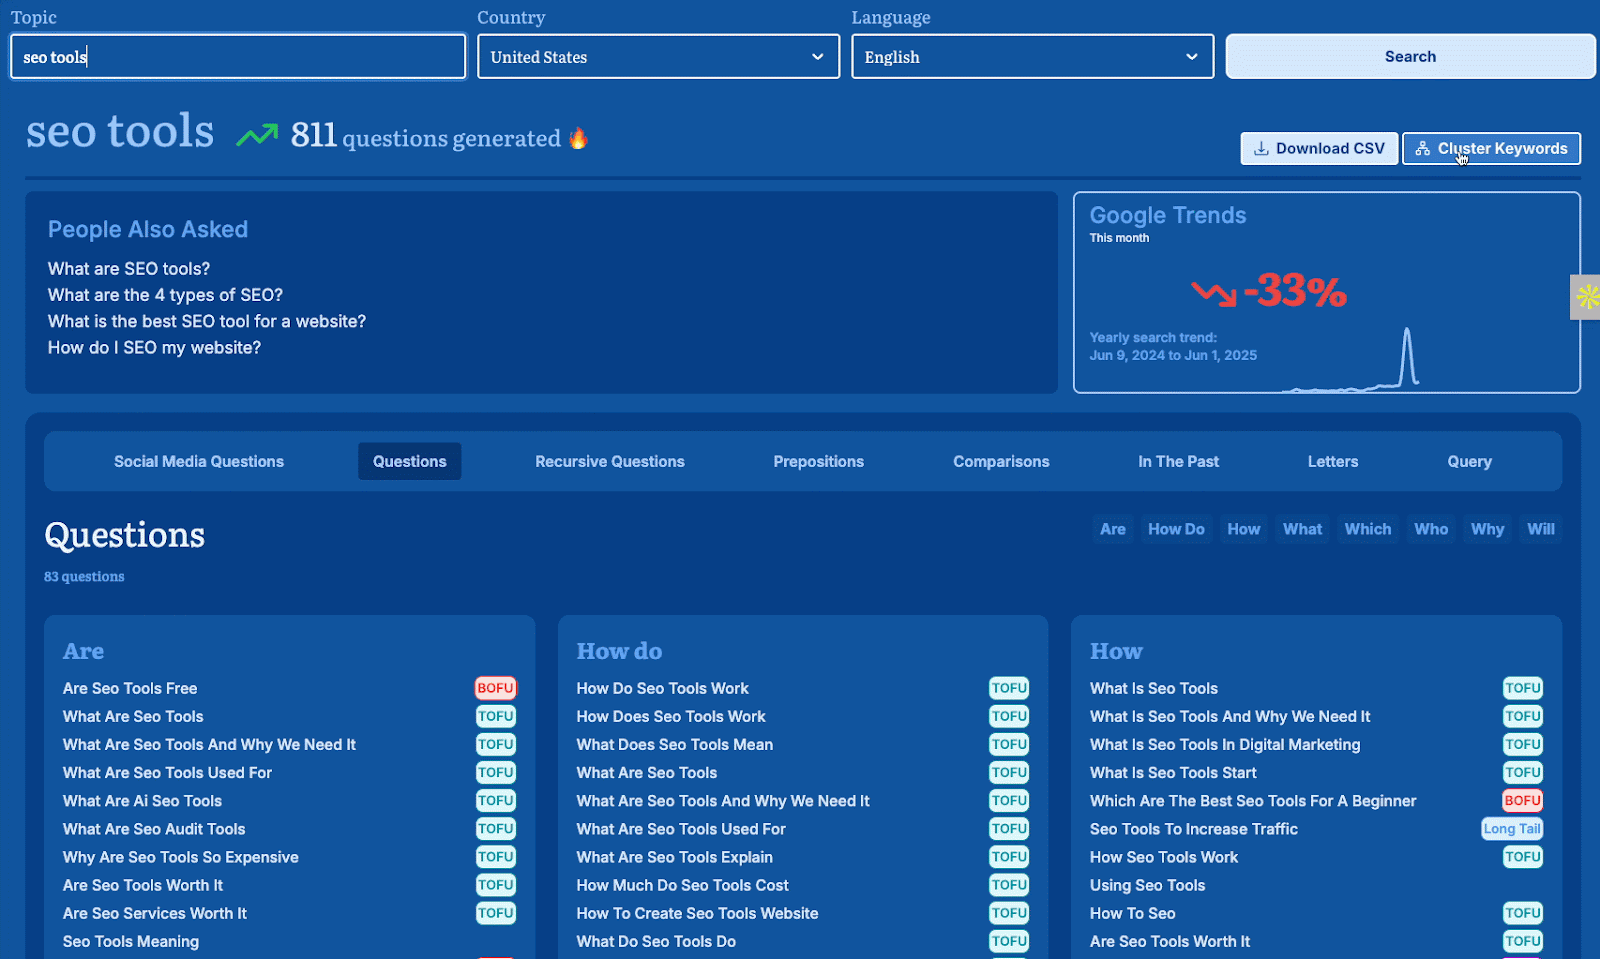Viewport: 1600px width, 959px height.
Task: Click the flame icon after questions generated
Action: 578,138
